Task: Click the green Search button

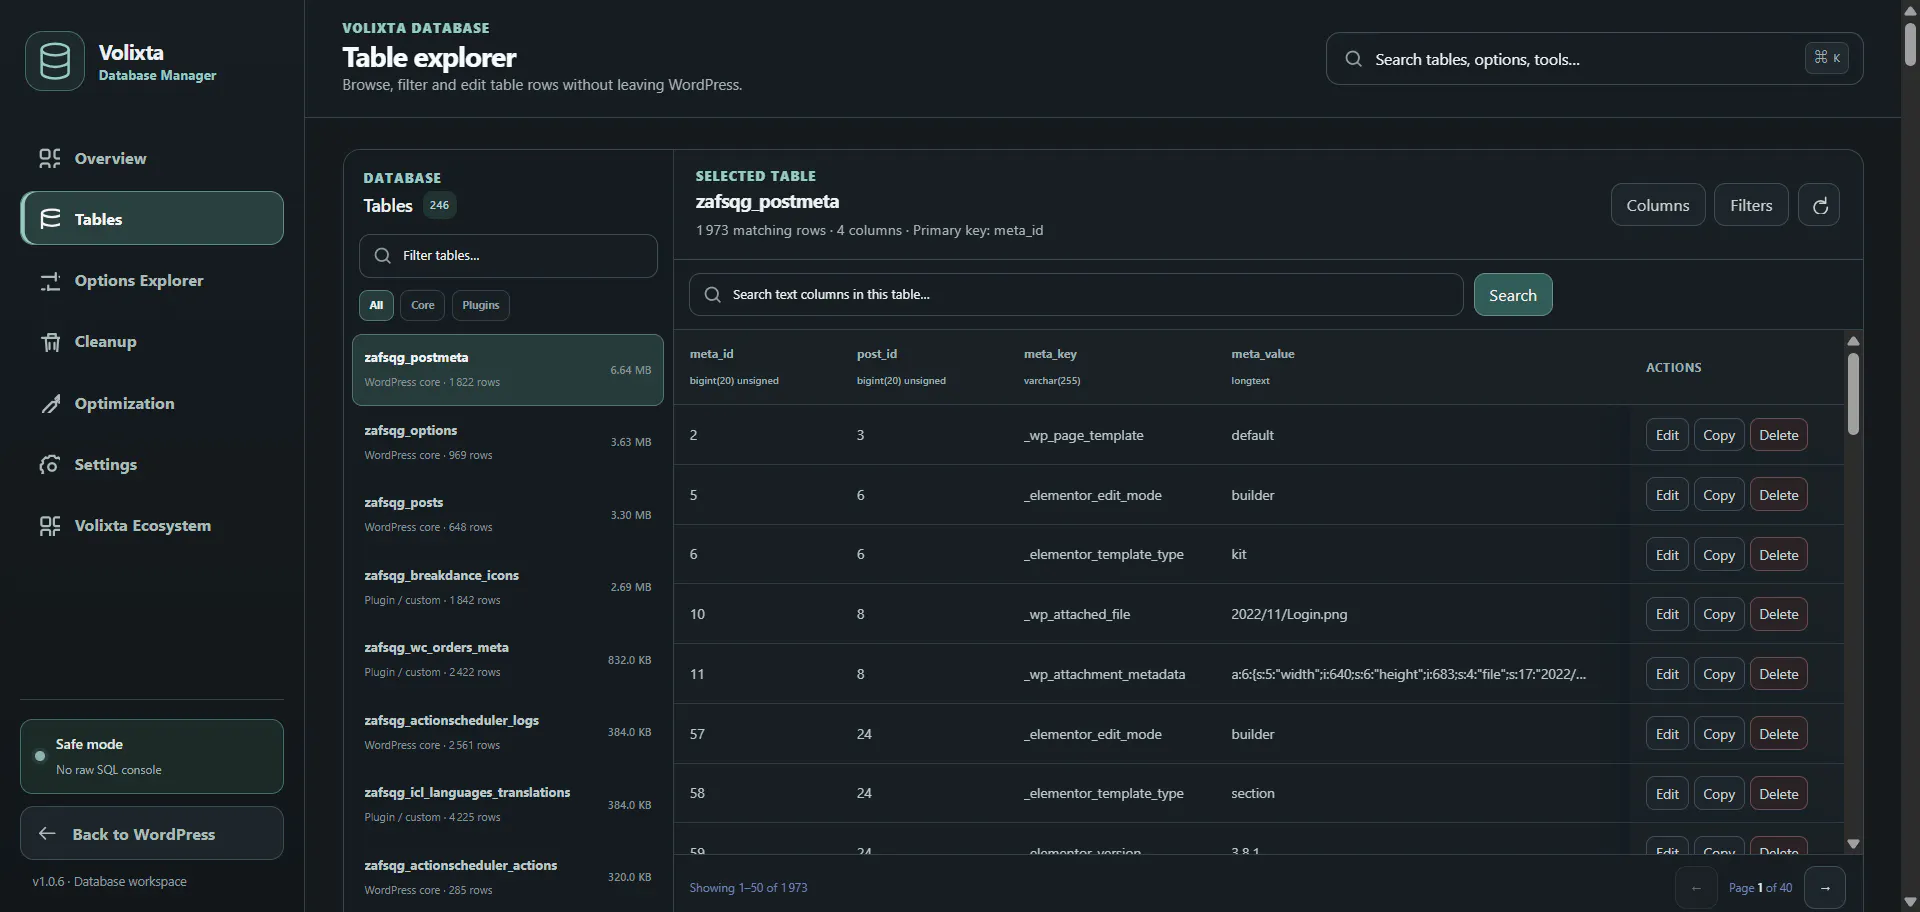Action: tap(1513, 295)
